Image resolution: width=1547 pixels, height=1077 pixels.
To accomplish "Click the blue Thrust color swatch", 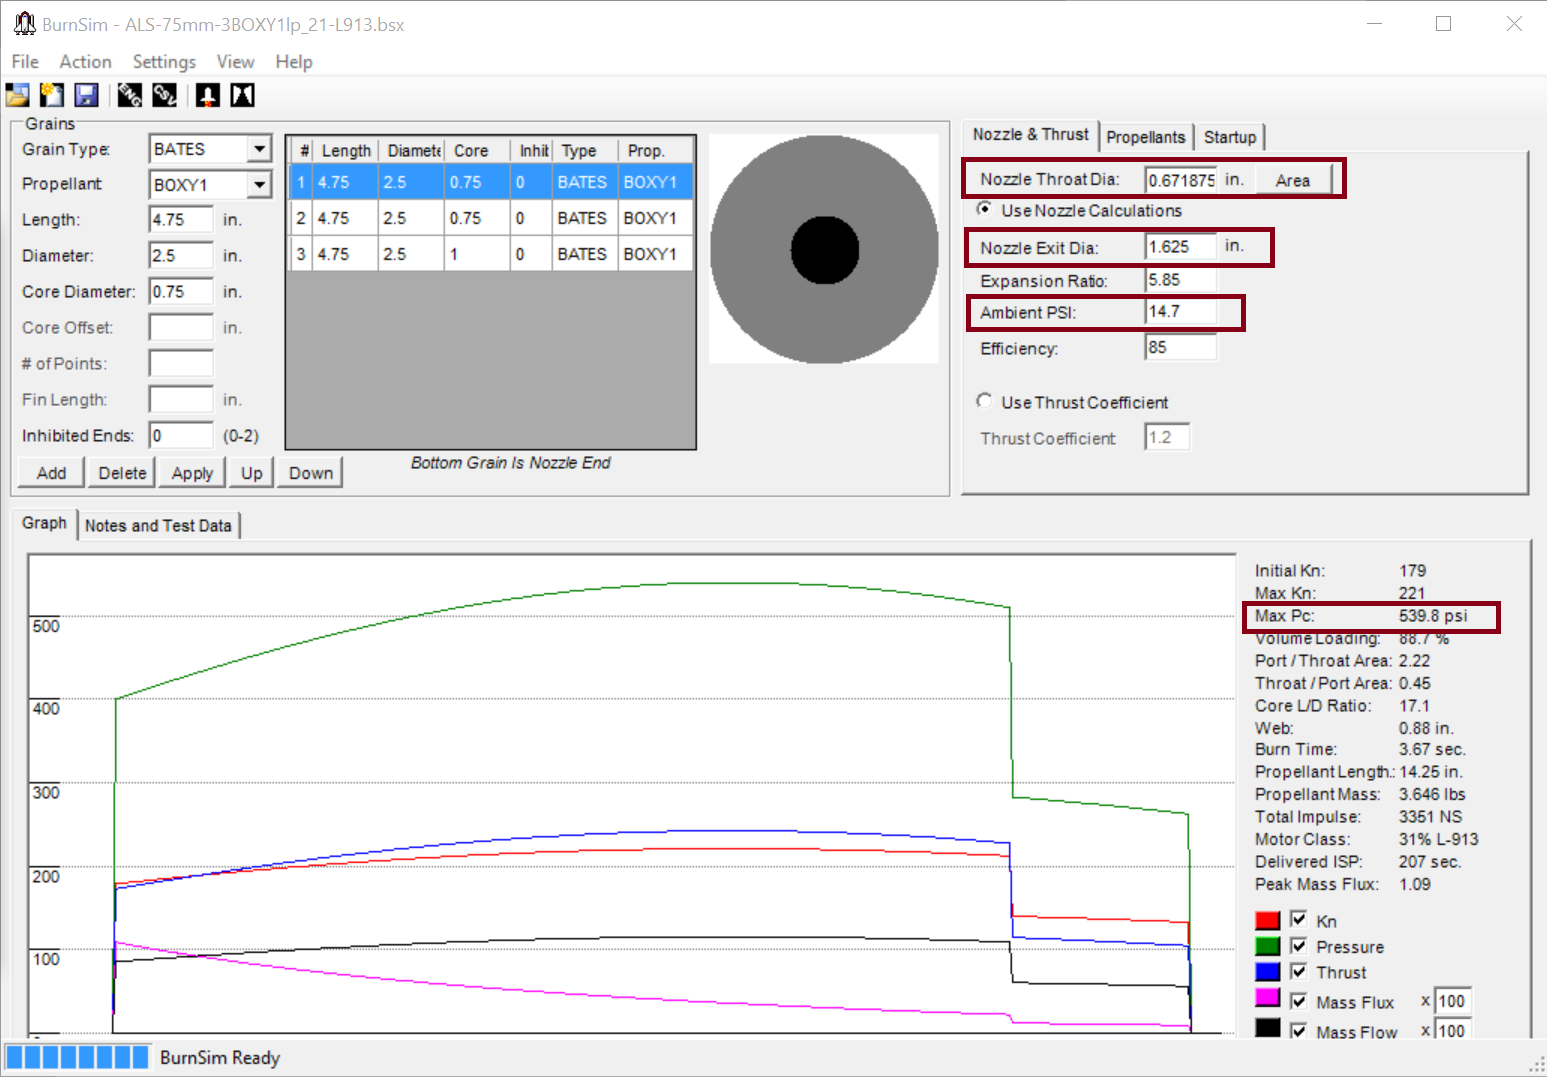I will 1268,972.
